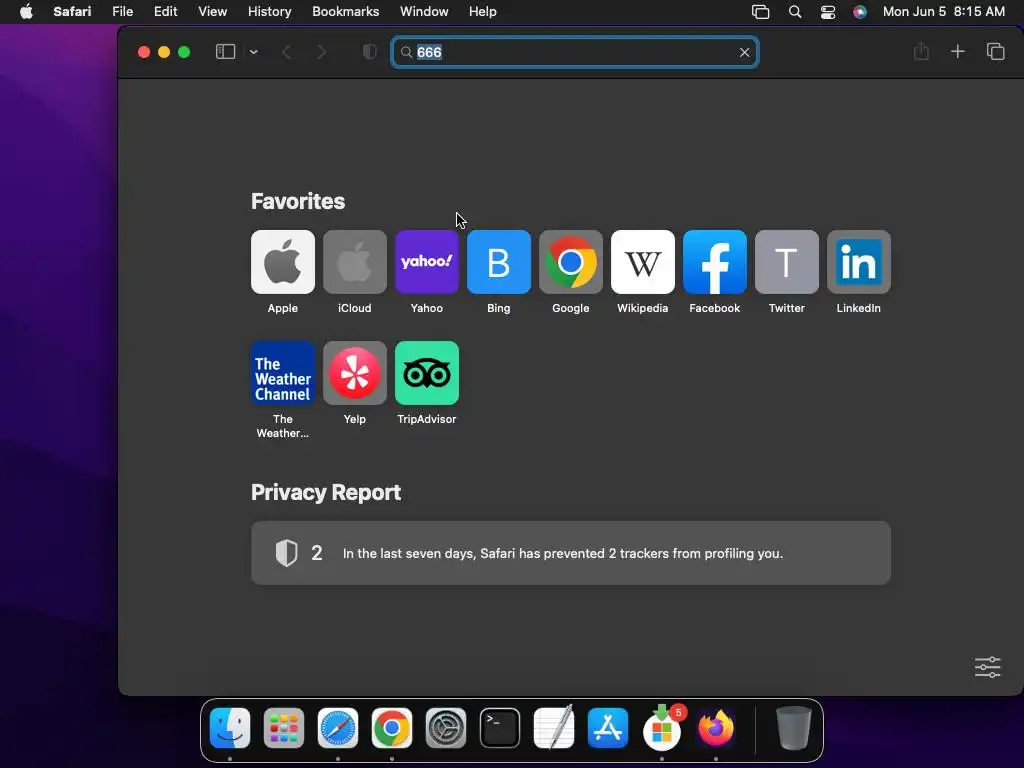The height and width of the screenshot is (768, 1024).
Task: Go back to the previous page
Action: [286, 52]
